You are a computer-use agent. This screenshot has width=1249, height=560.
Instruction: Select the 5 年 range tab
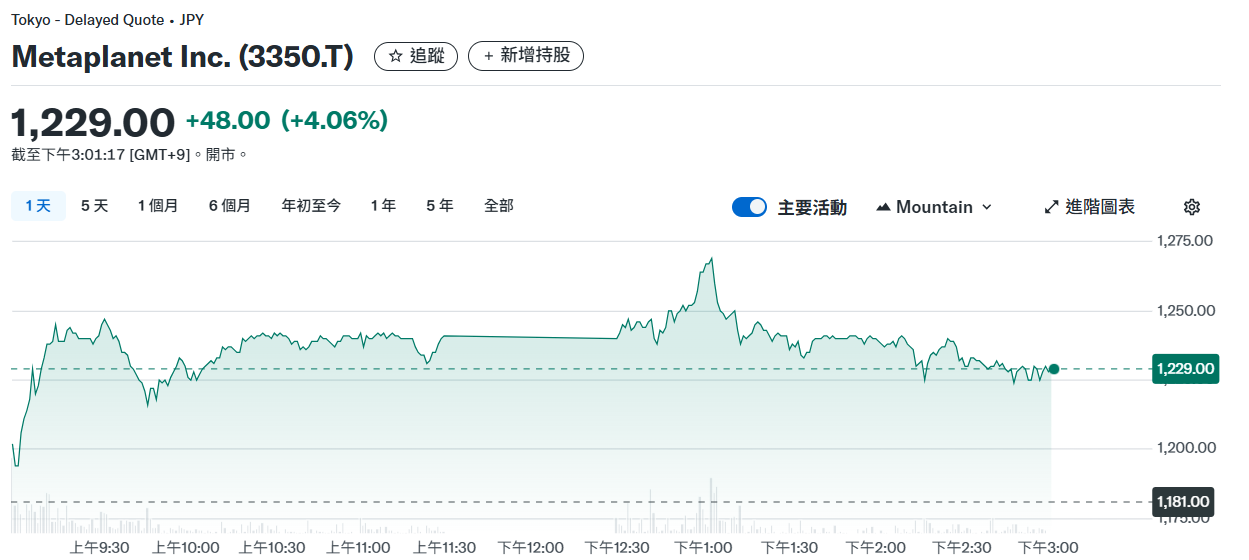pyautogui.click(x=439, y=206)
